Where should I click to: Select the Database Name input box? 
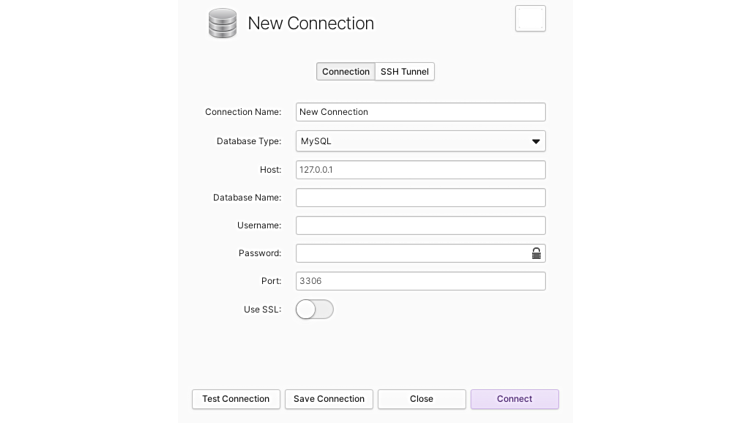click(420, 198)
